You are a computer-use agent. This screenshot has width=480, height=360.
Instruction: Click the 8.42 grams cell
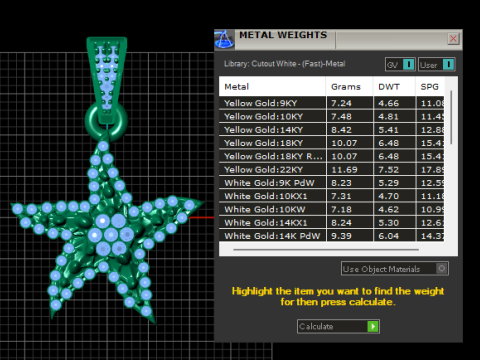[350, 130]
